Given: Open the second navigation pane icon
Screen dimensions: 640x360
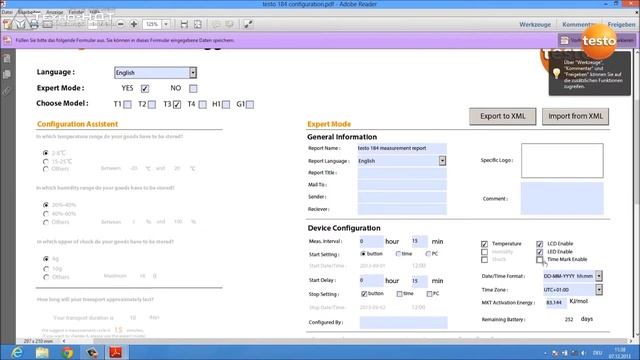Looking at the screenshot, I should (x=7, y=74).
